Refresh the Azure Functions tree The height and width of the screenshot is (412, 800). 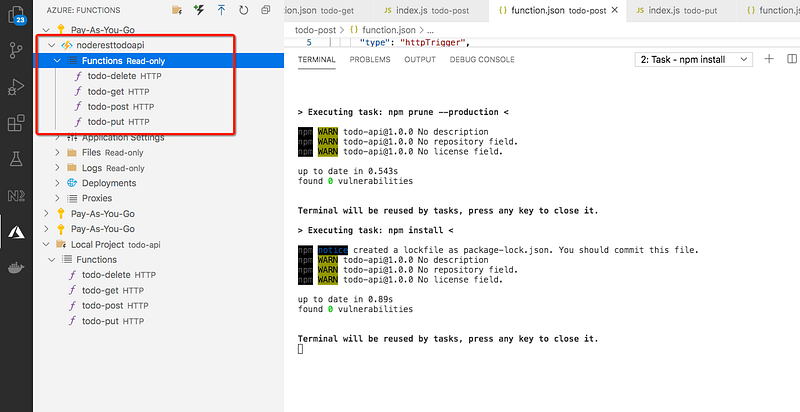click(243, 10)
